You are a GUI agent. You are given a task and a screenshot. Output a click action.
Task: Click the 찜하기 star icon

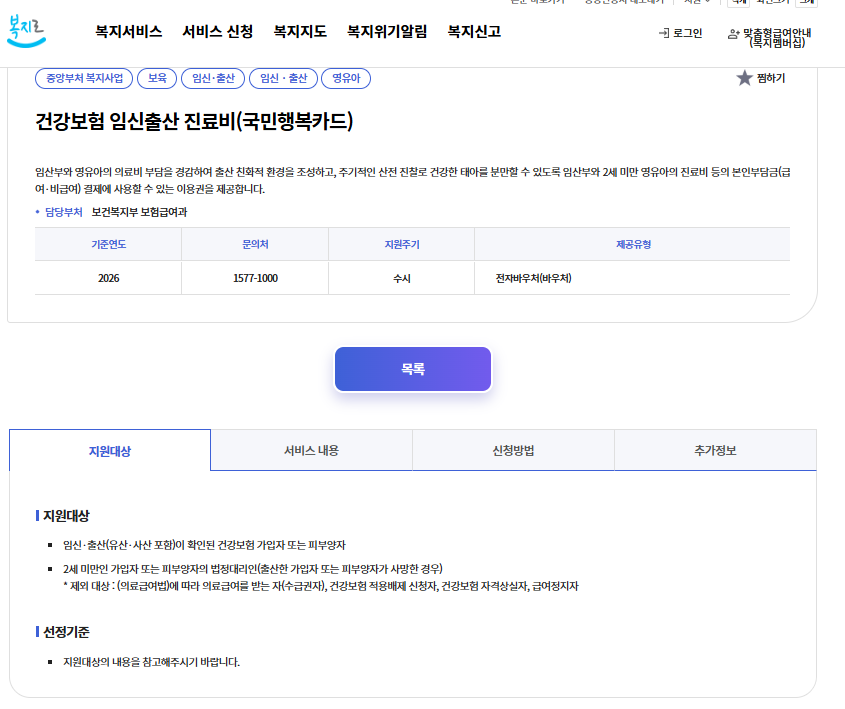click(744, 78)
